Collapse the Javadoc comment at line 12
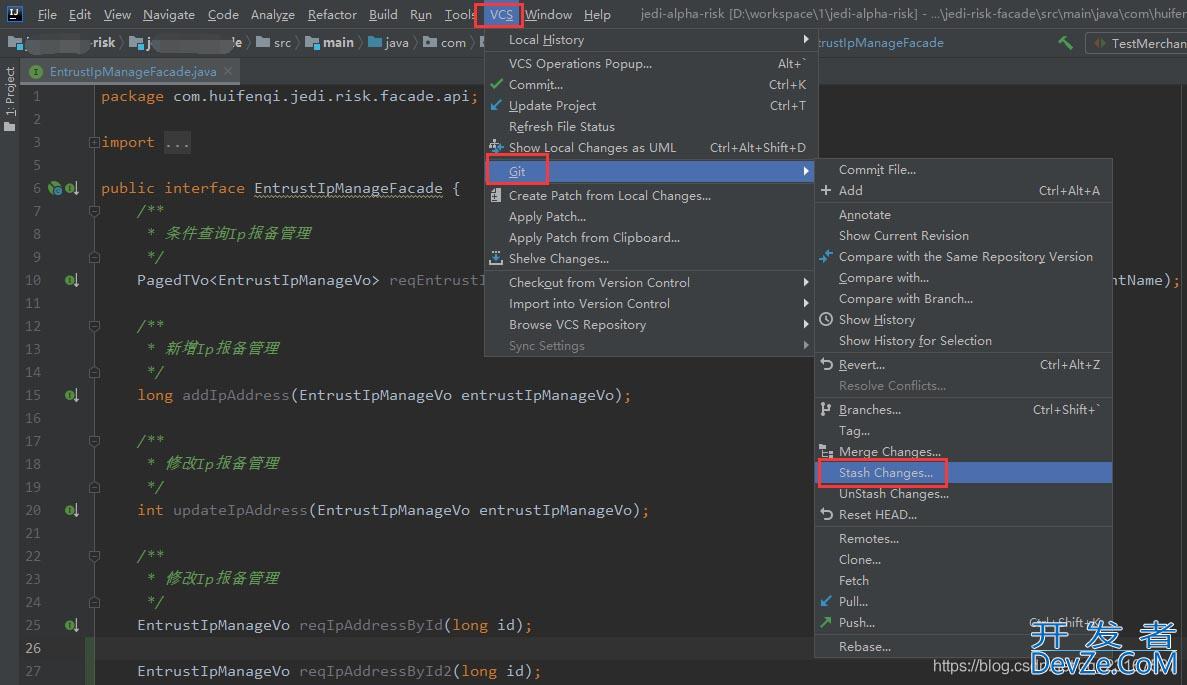 tap(95, 326)
